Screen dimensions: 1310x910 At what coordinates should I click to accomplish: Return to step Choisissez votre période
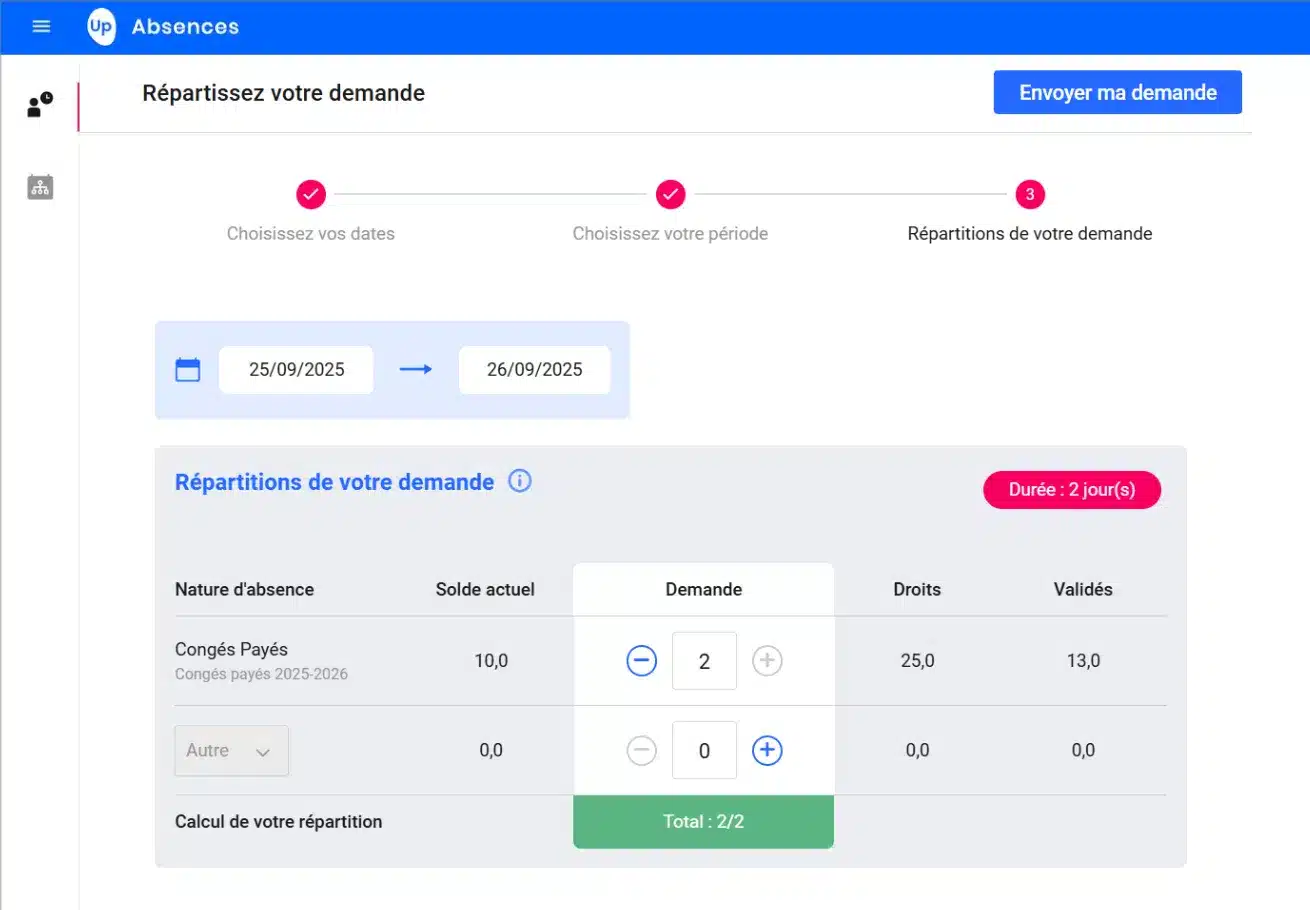coord(670,194)
